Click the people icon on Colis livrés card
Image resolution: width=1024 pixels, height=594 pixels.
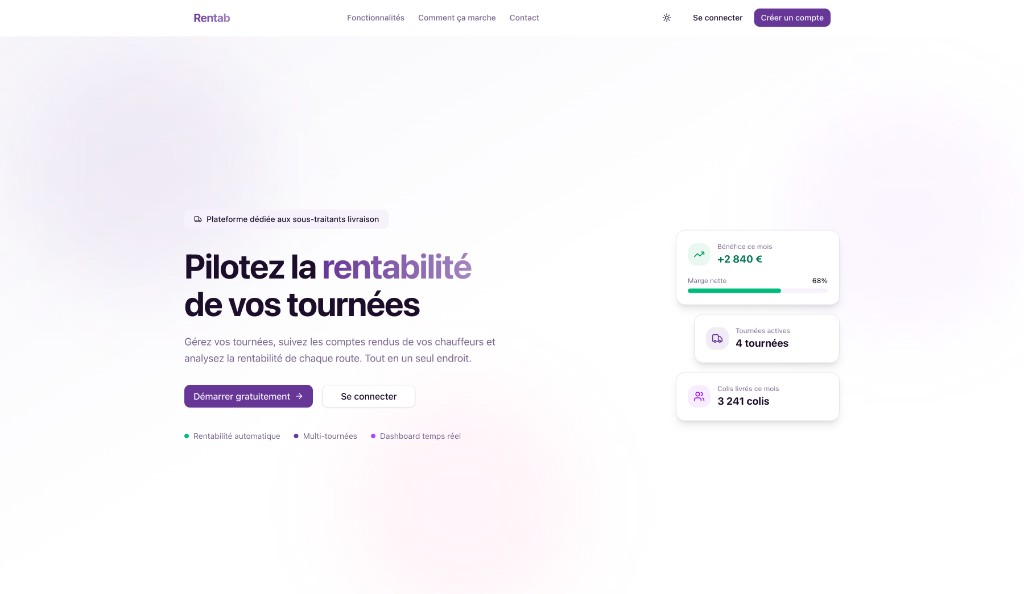[x=699, y=396]
